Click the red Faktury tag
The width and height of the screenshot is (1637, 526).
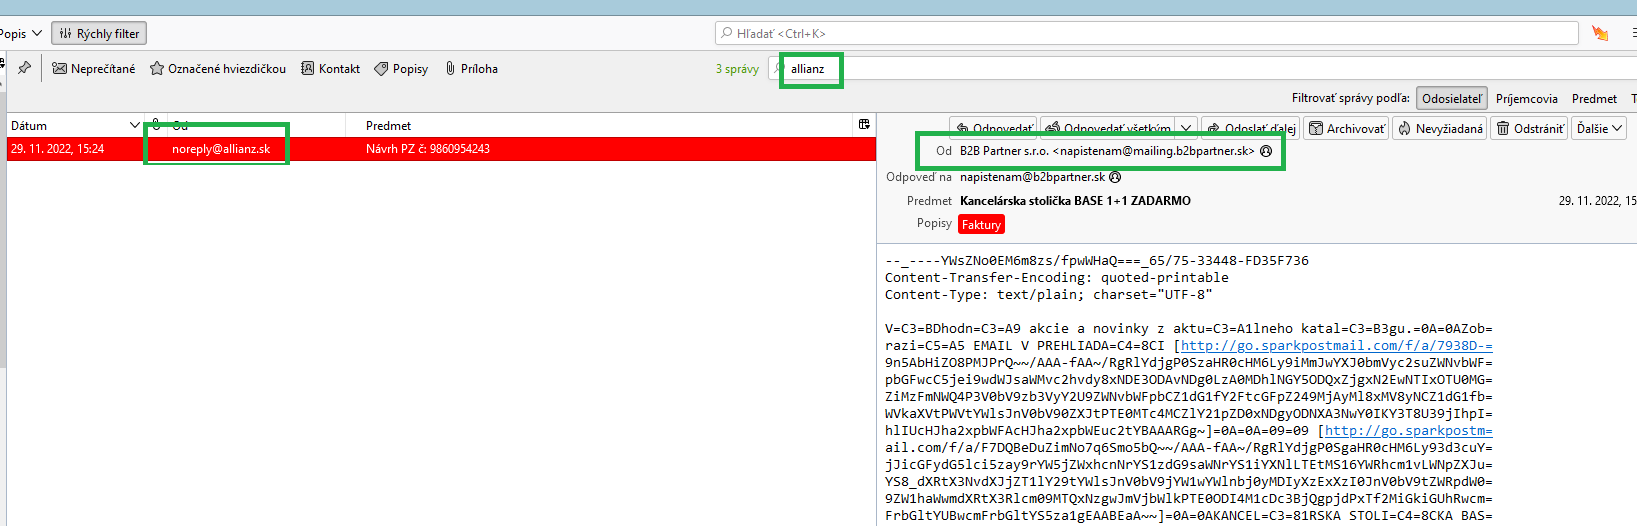pyautogui.click(x=981, y=224)
